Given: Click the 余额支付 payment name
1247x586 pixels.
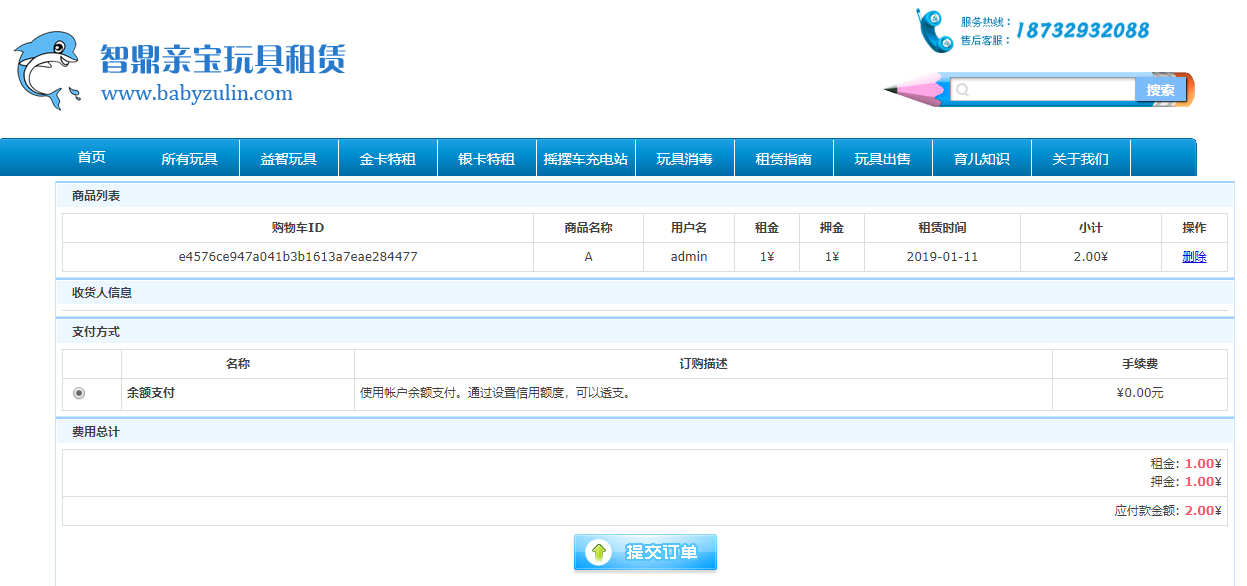Looking at the screenshot, I should pyautogui.click(x=150, y=393).
